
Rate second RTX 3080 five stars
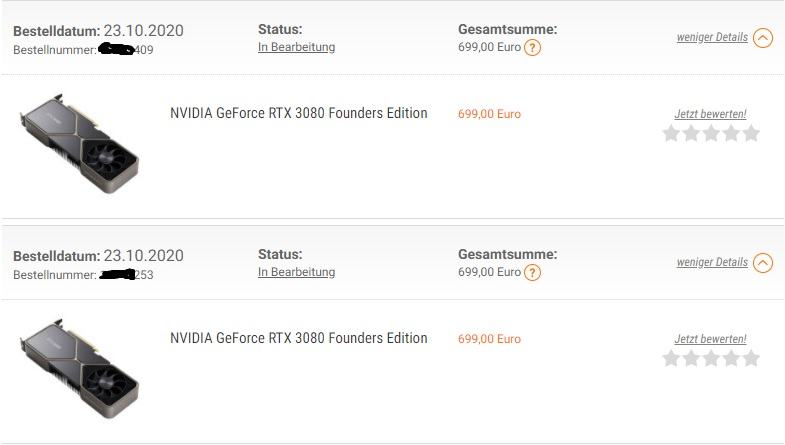click(751, 358)
